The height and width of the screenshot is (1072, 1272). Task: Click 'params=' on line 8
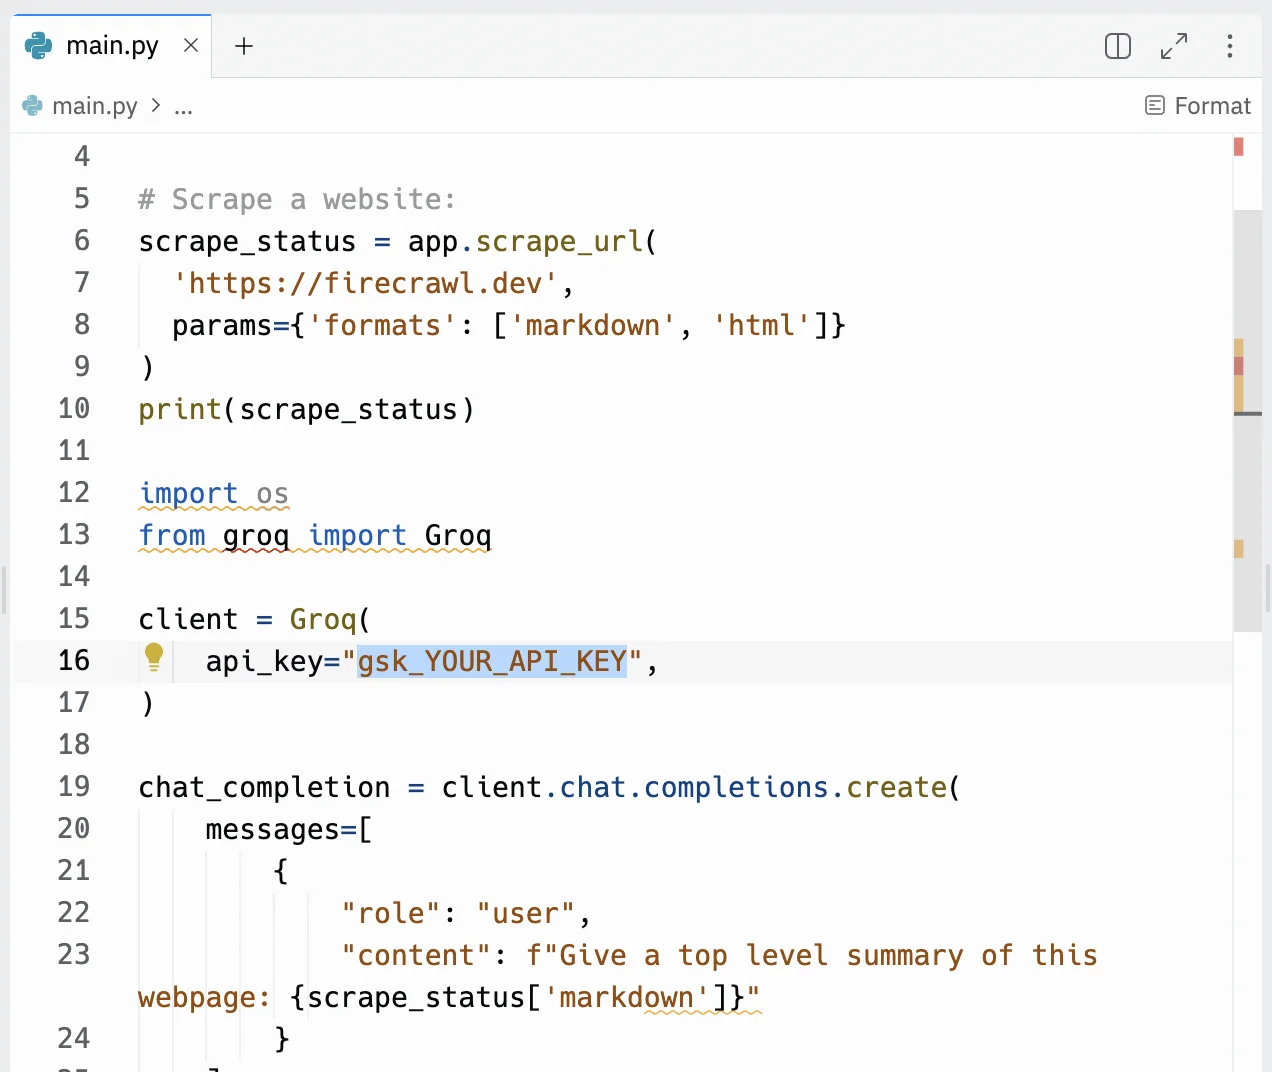231,325
